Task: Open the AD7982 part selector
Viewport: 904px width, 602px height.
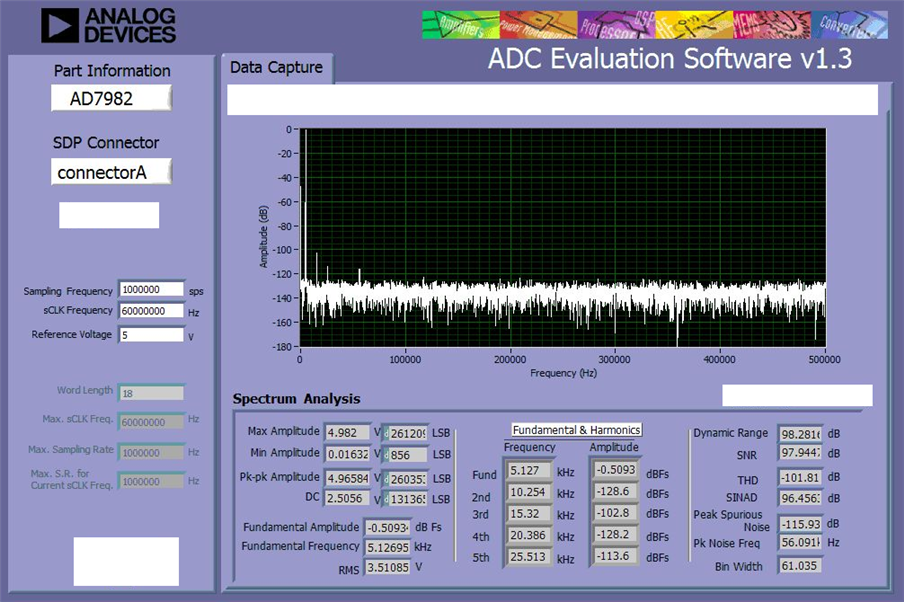Action: [111, 98]
